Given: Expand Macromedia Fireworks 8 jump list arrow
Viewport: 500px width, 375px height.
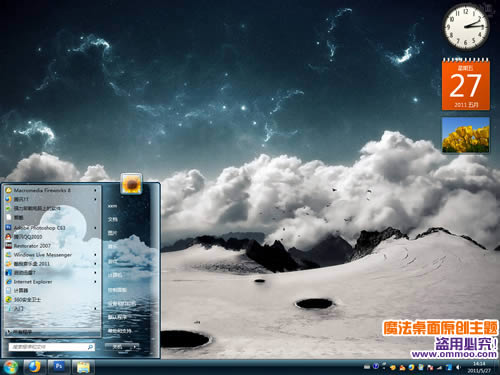Looking at the screenshot, I should [x=95, y=190].
